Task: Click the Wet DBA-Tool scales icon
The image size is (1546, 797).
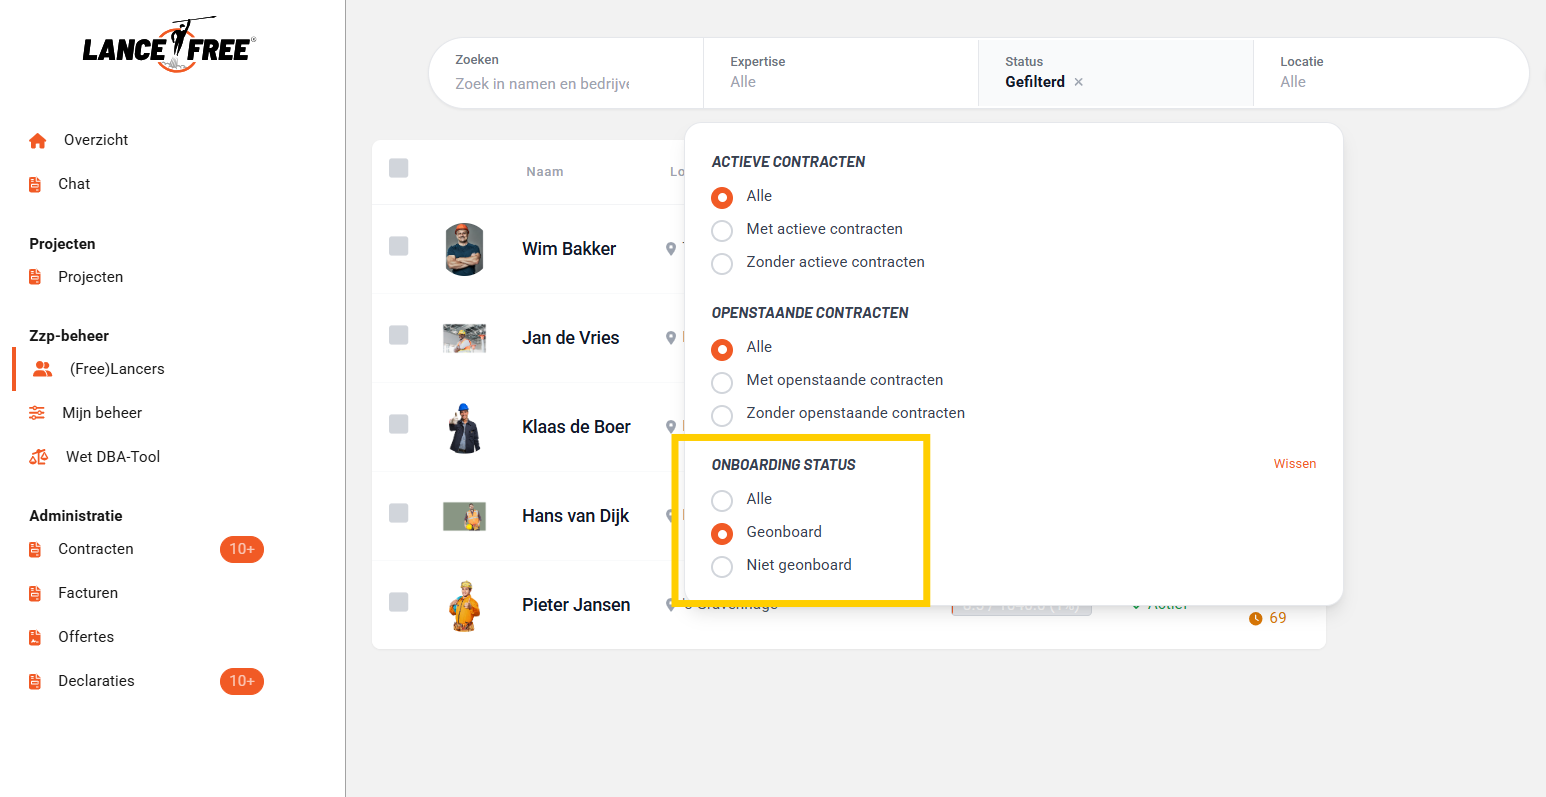Action: (38, 457)
